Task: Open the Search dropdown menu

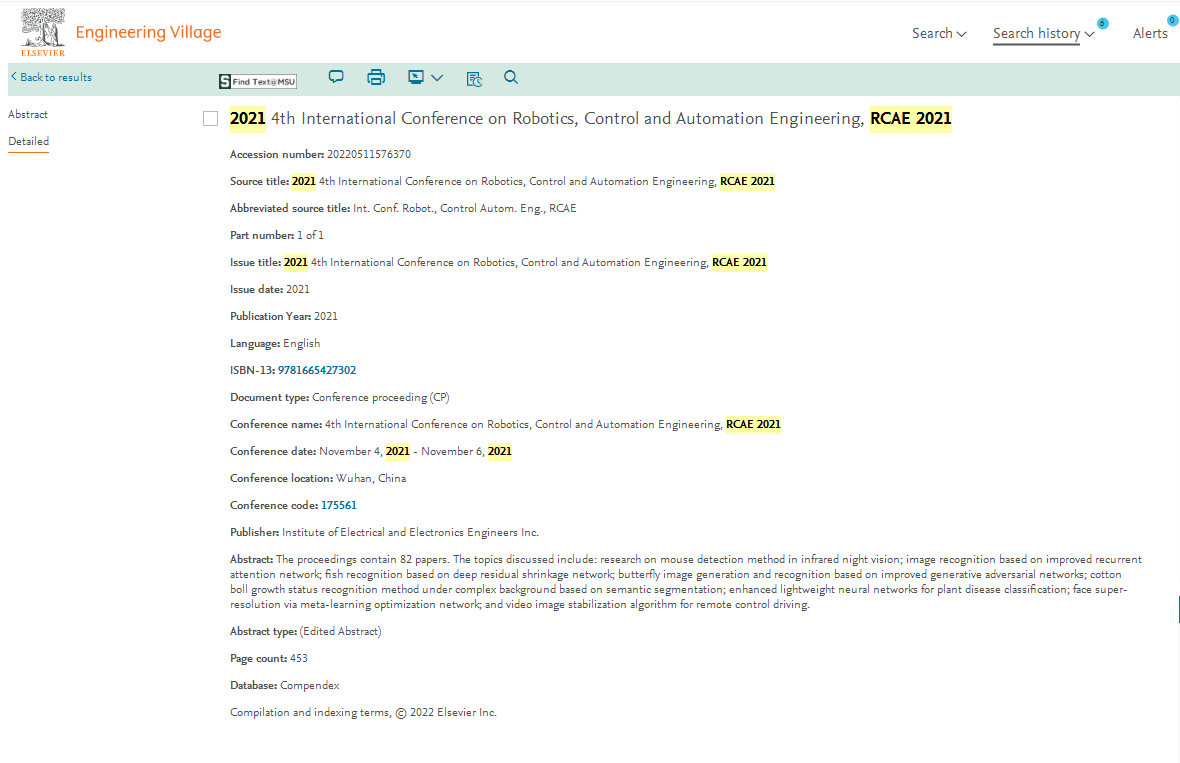Action: (939, 33)
